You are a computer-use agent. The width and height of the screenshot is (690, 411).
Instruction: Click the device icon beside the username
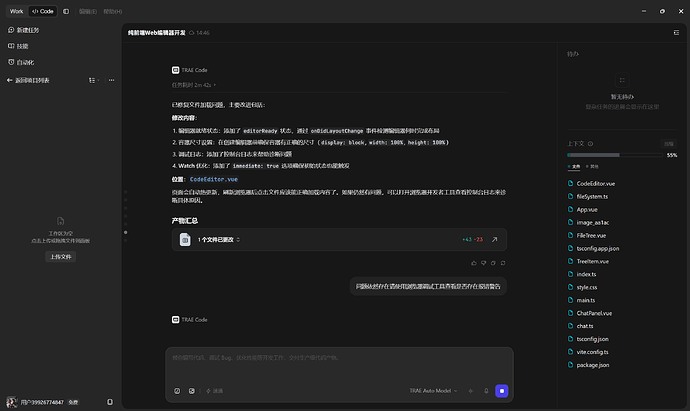click(x=110, y=402)
